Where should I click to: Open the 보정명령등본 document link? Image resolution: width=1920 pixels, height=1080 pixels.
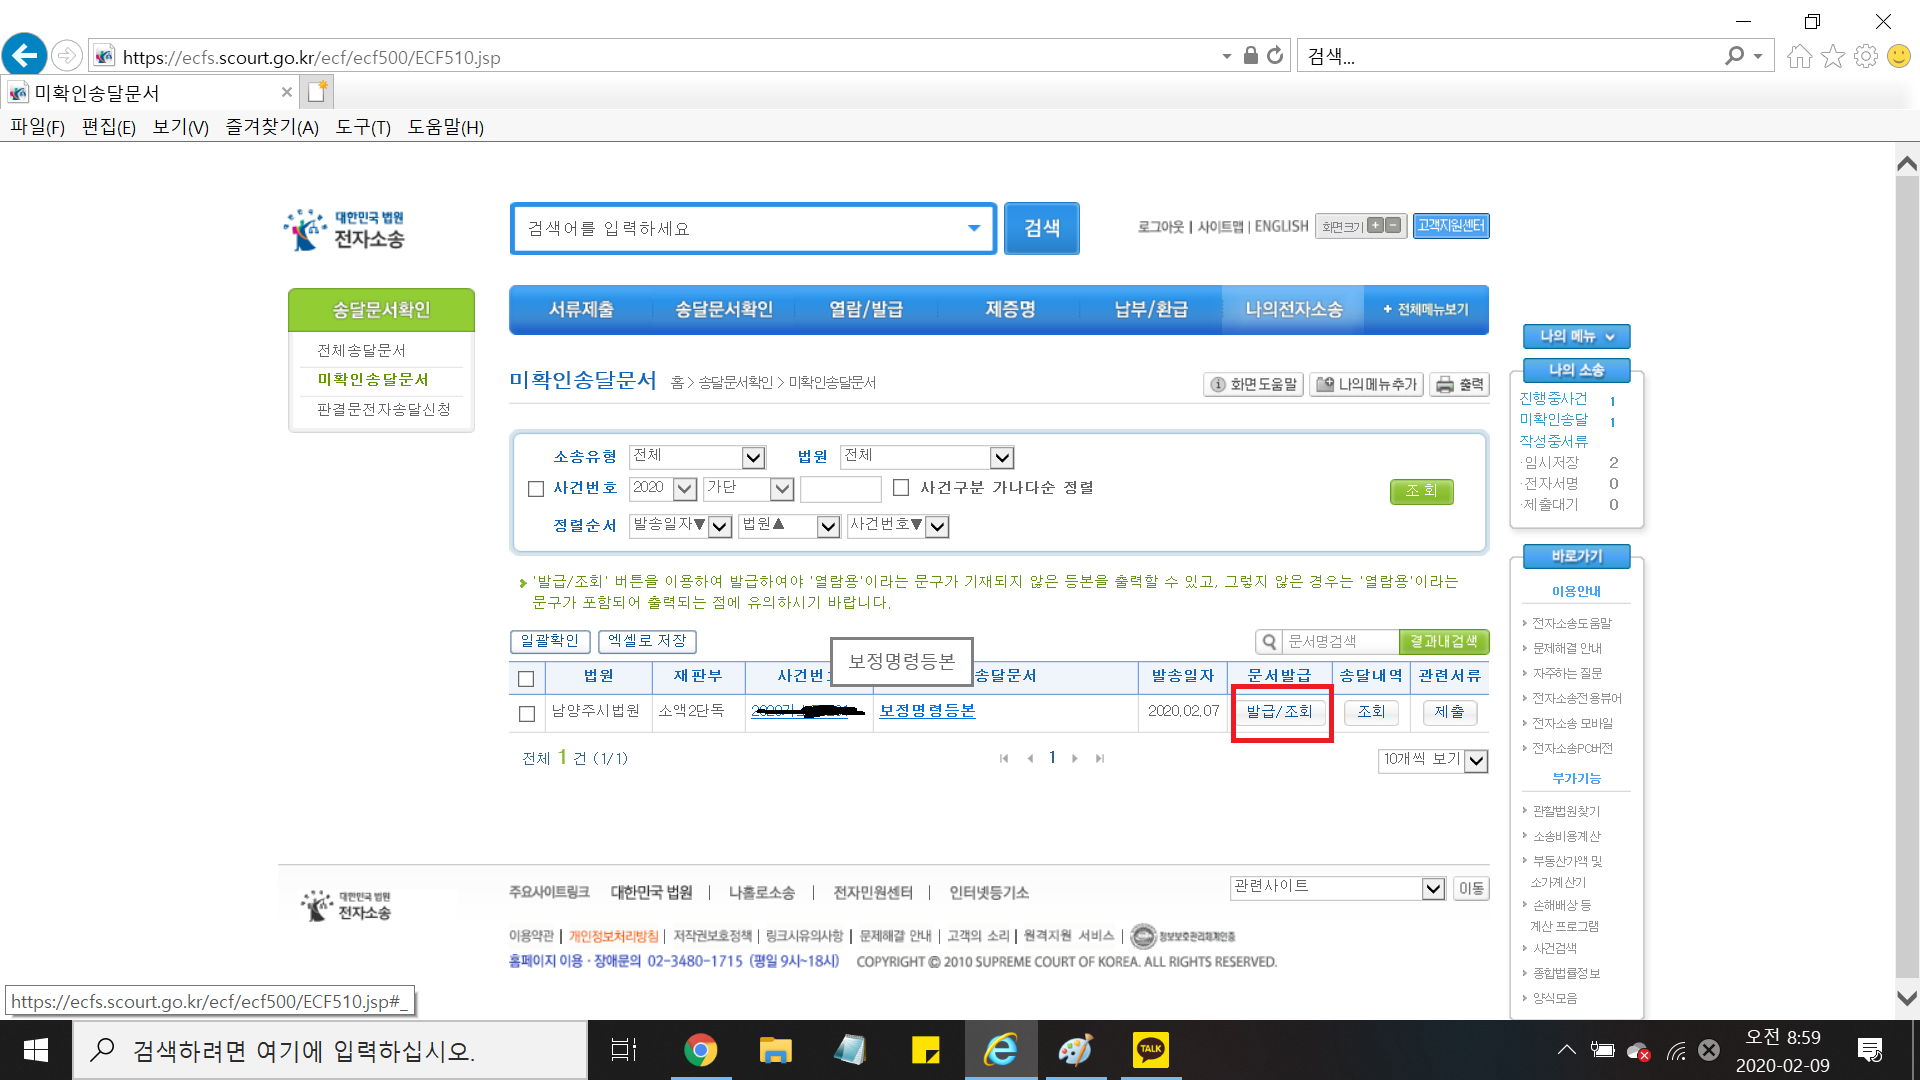927,711
